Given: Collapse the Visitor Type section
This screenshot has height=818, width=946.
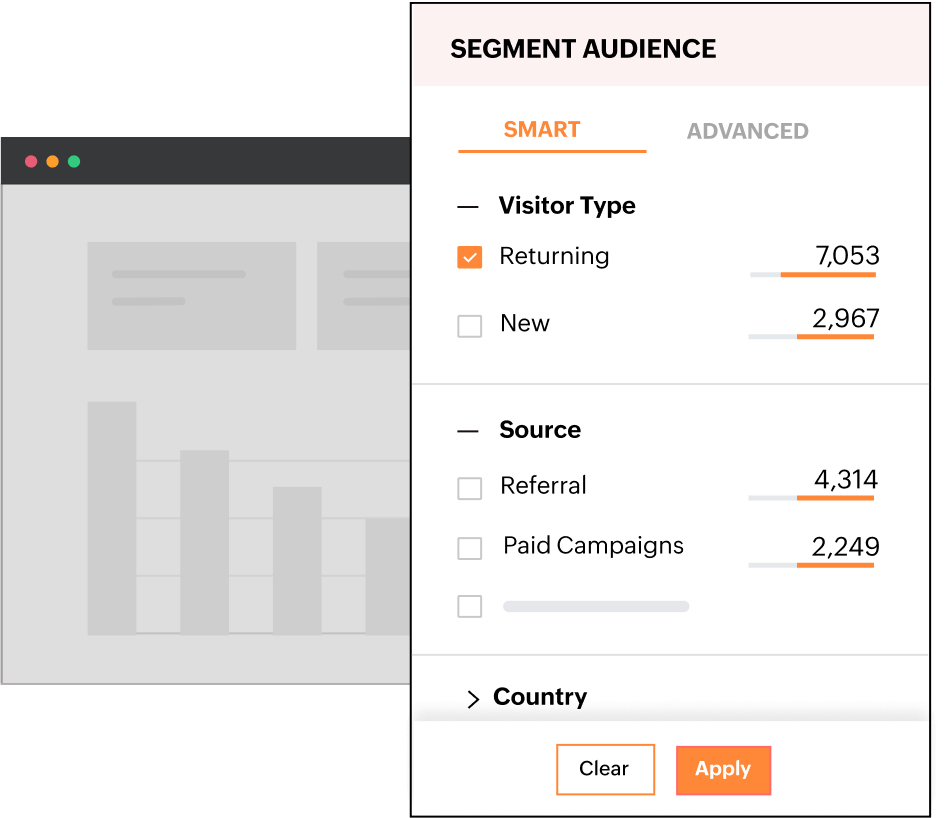Looking at the screenshot, I should (x=468, y=205).
